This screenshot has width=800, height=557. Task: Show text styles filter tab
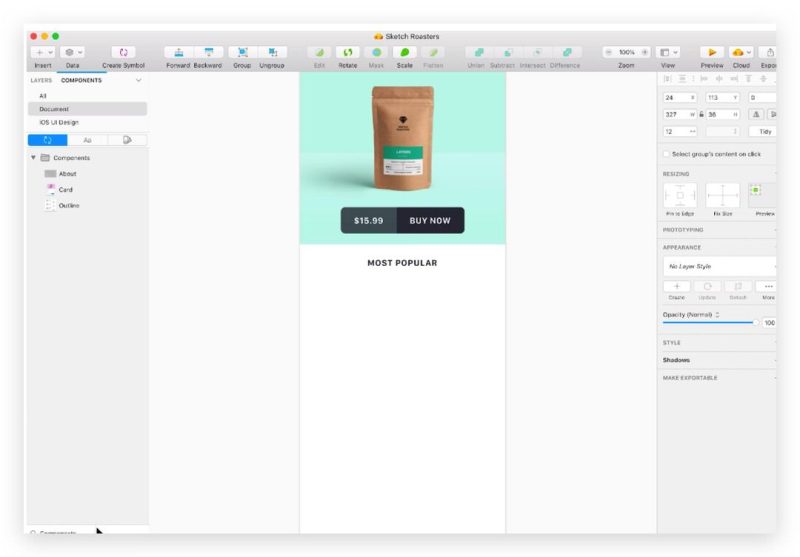(87, 140)
